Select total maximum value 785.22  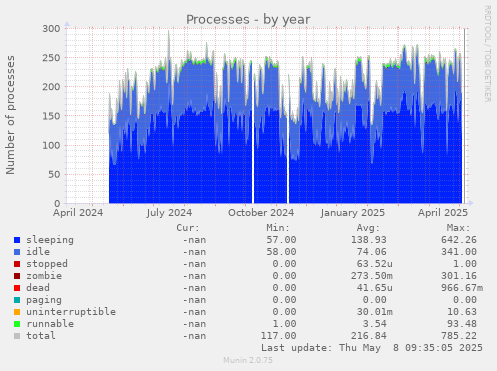tap(459, 336)
